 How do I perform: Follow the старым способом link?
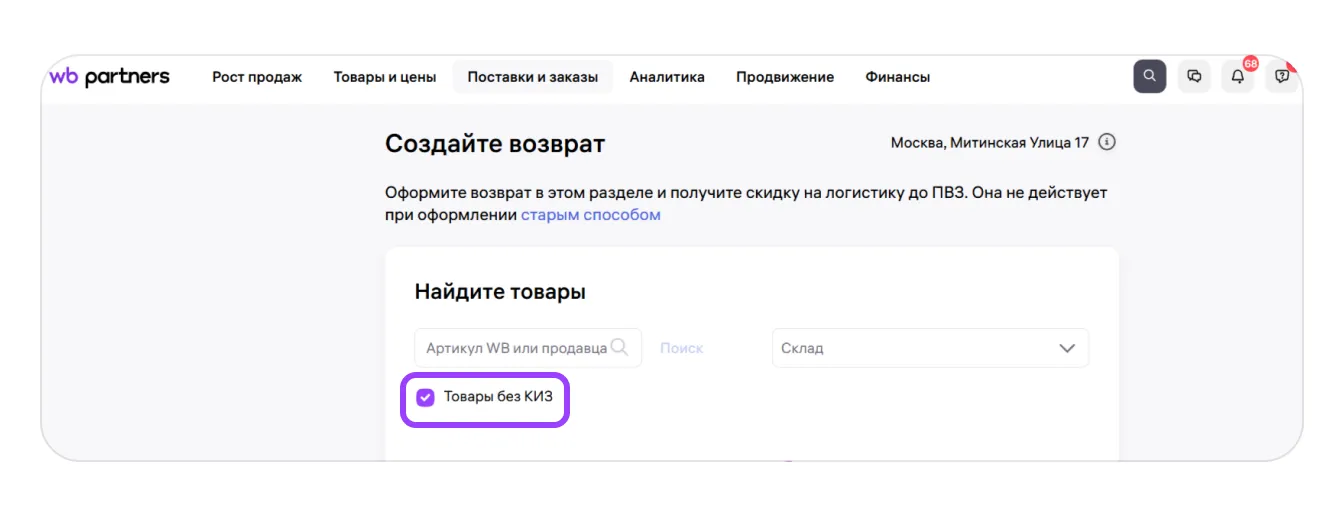pyautogui.click(x=590, y=214)
